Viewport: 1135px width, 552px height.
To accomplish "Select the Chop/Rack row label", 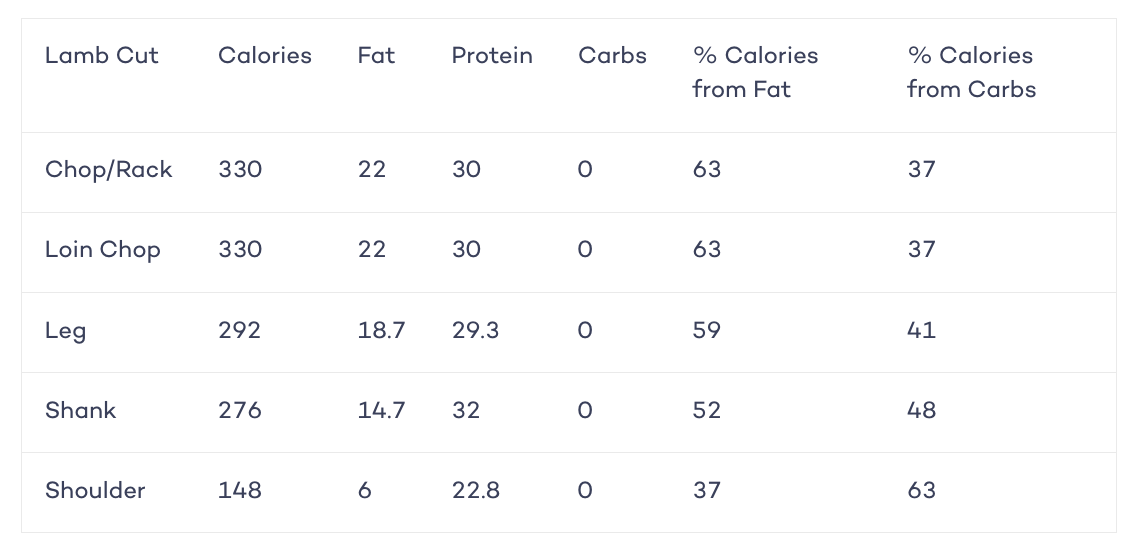I will point(109,169).
